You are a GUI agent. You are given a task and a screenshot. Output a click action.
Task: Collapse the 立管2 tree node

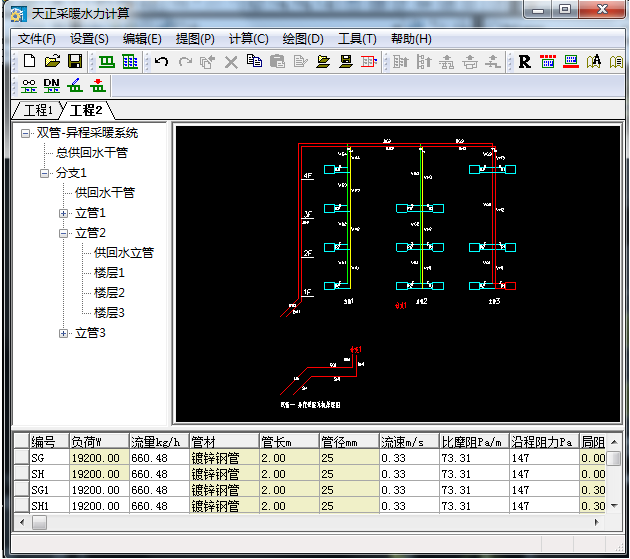click(63, 233)
